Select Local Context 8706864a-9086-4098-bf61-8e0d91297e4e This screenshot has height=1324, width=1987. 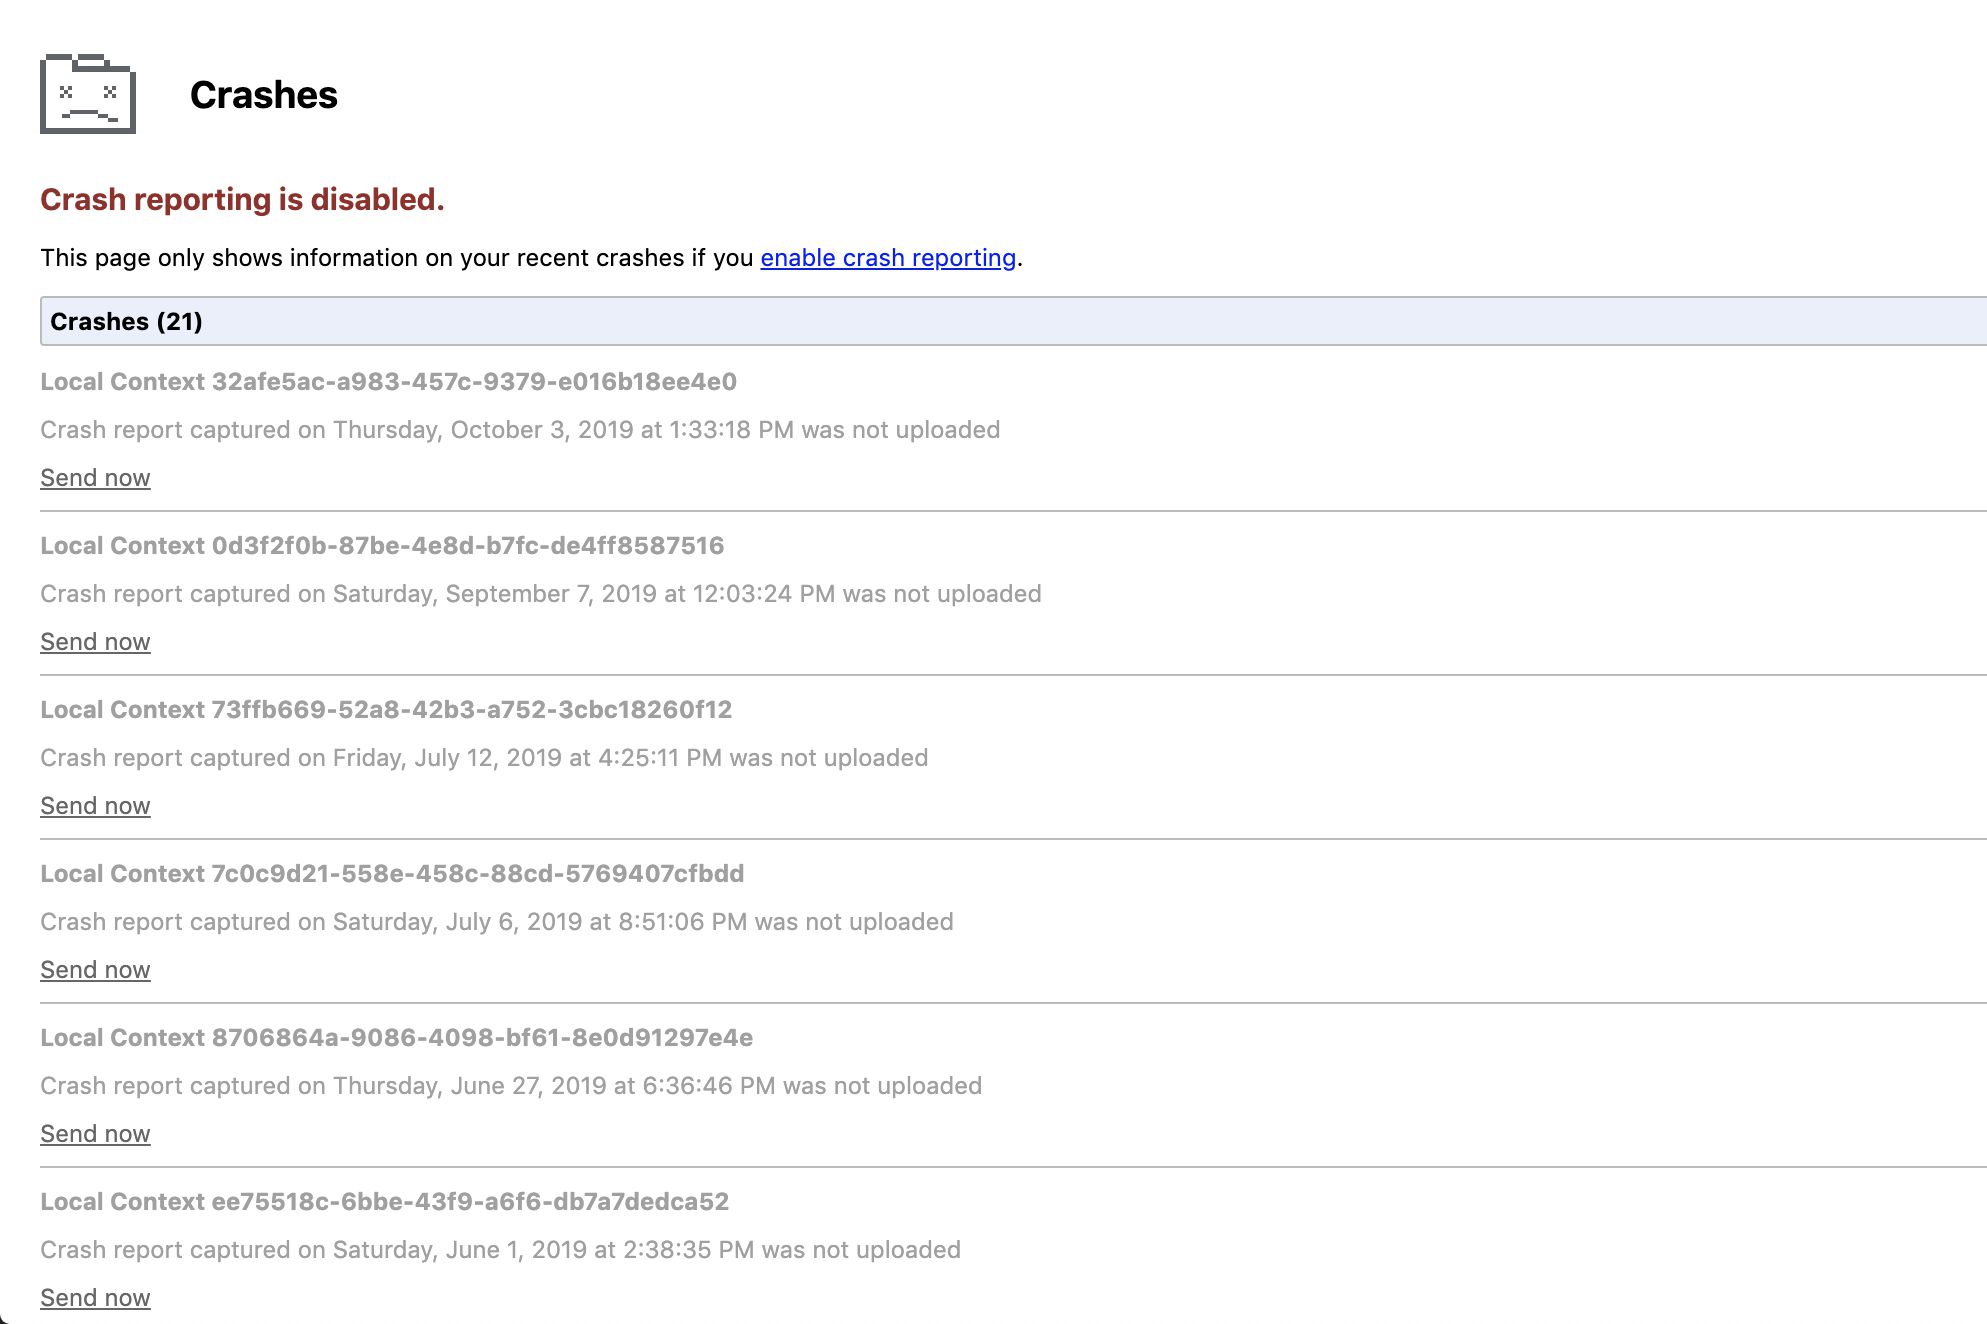397,1038
